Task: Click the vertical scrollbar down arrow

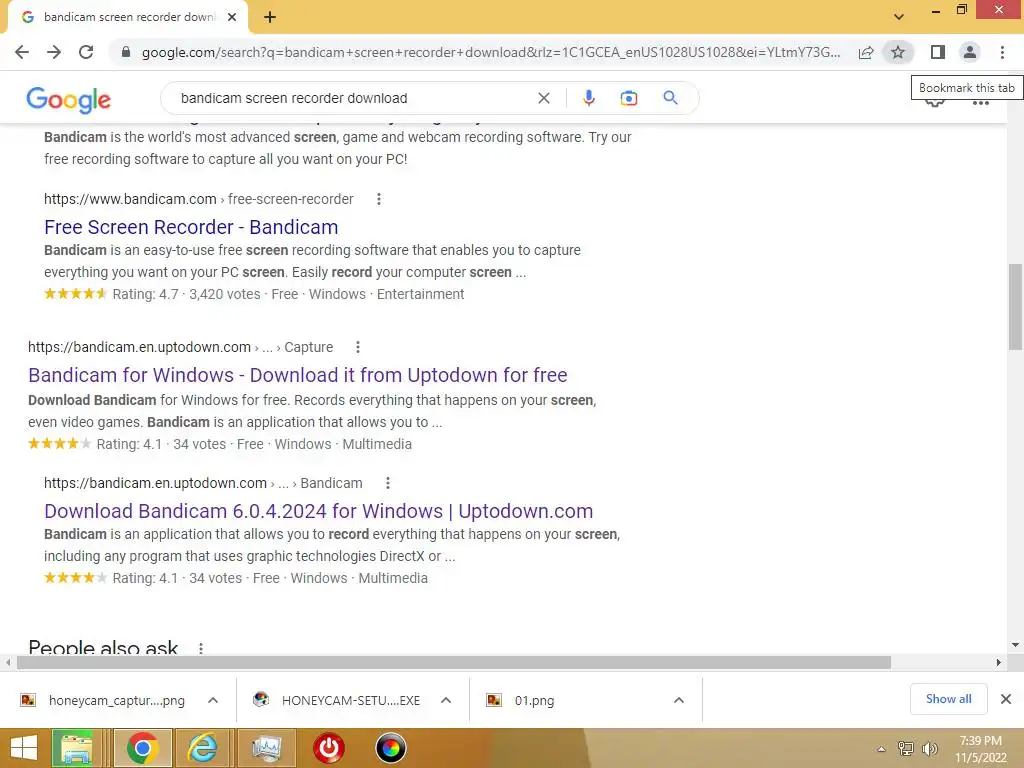Action: [1015, 645]
